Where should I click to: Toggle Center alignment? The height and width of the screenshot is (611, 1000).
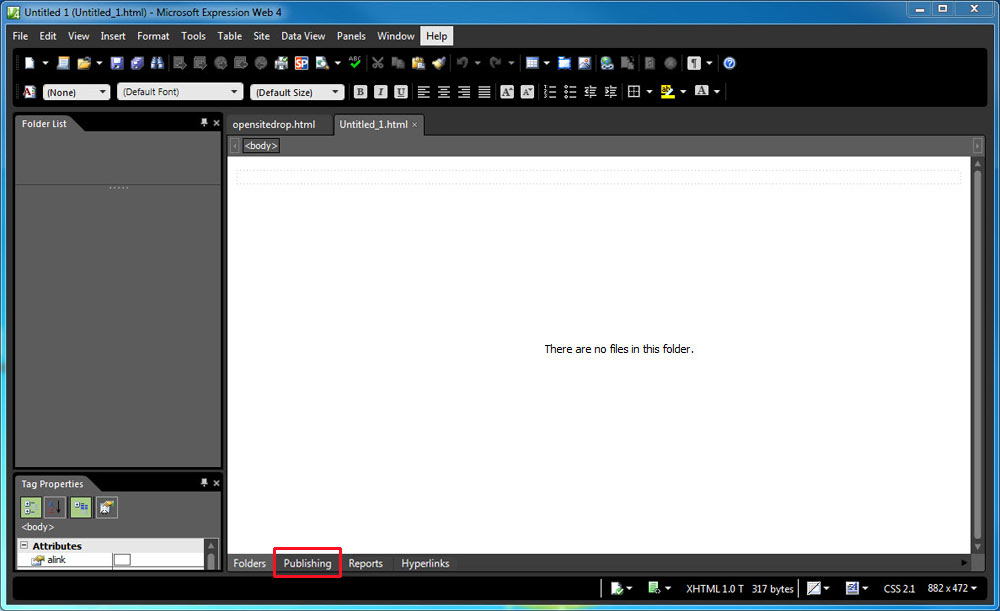click(444, 92)
